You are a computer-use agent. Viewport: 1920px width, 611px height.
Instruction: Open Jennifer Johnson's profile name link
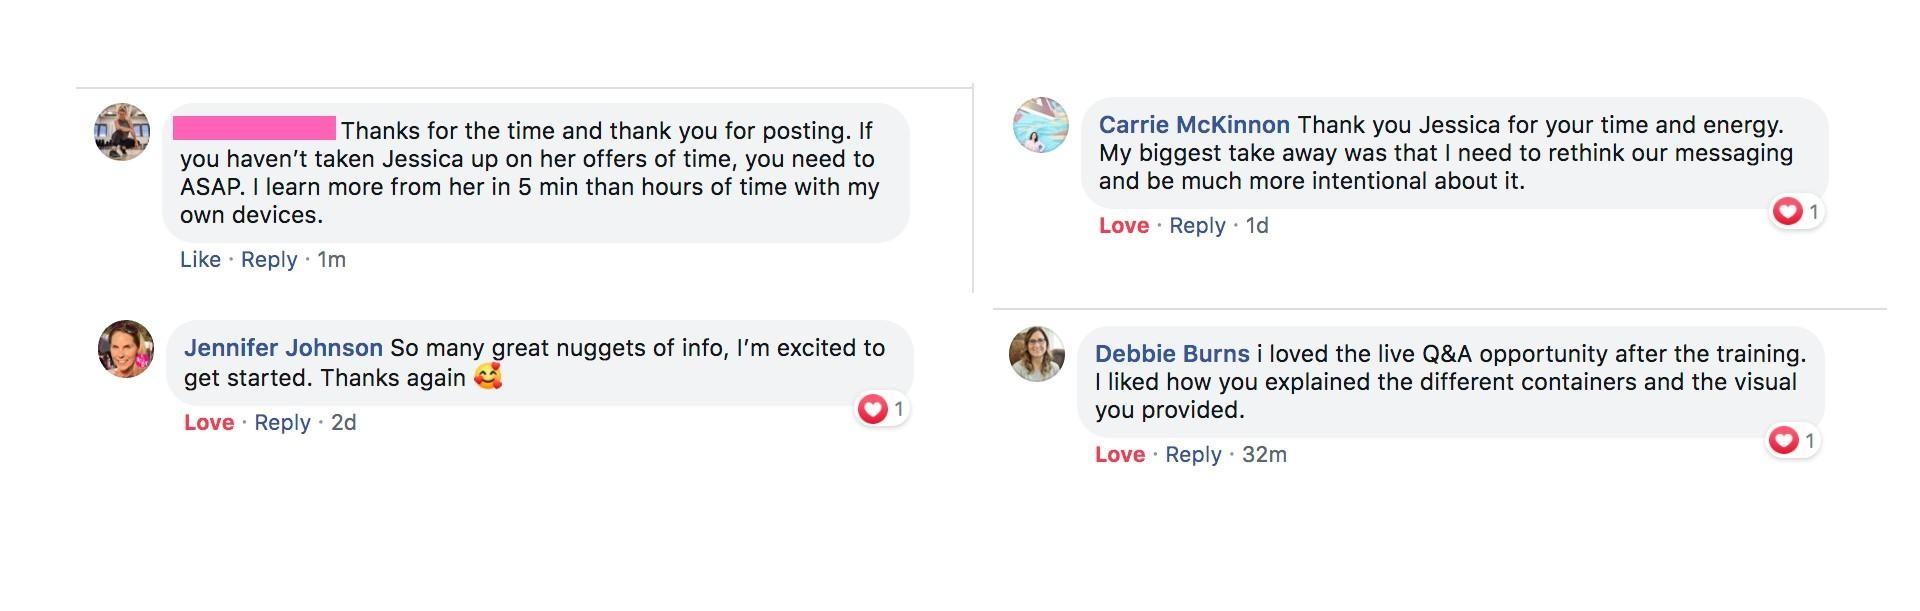coord(283,348)
